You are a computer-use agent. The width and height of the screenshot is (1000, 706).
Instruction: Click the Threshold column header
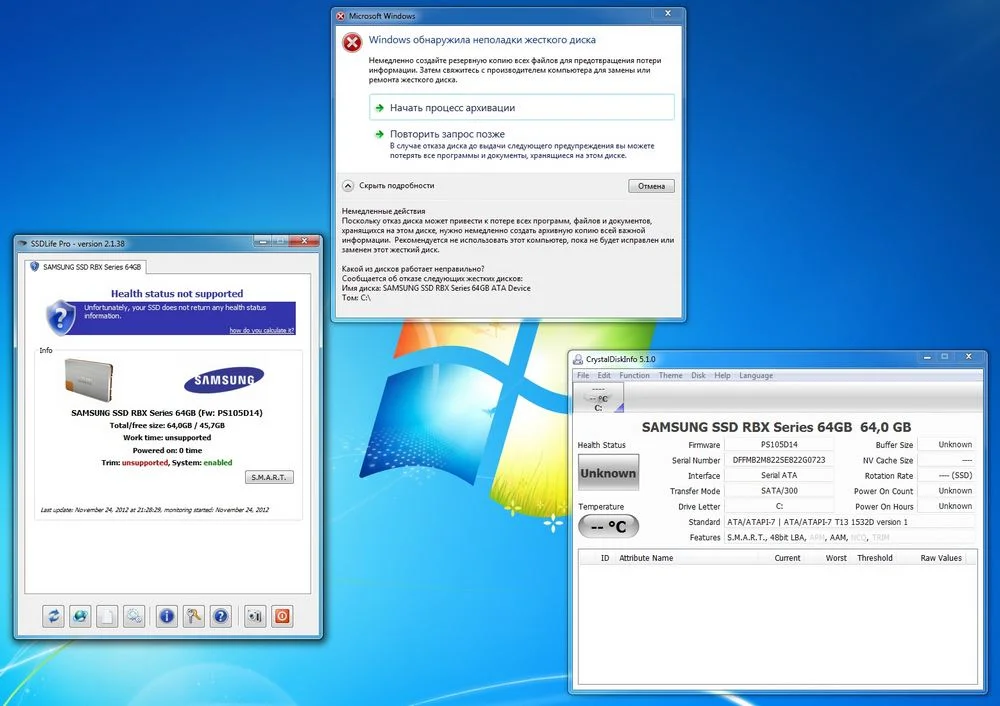point(874,558)
